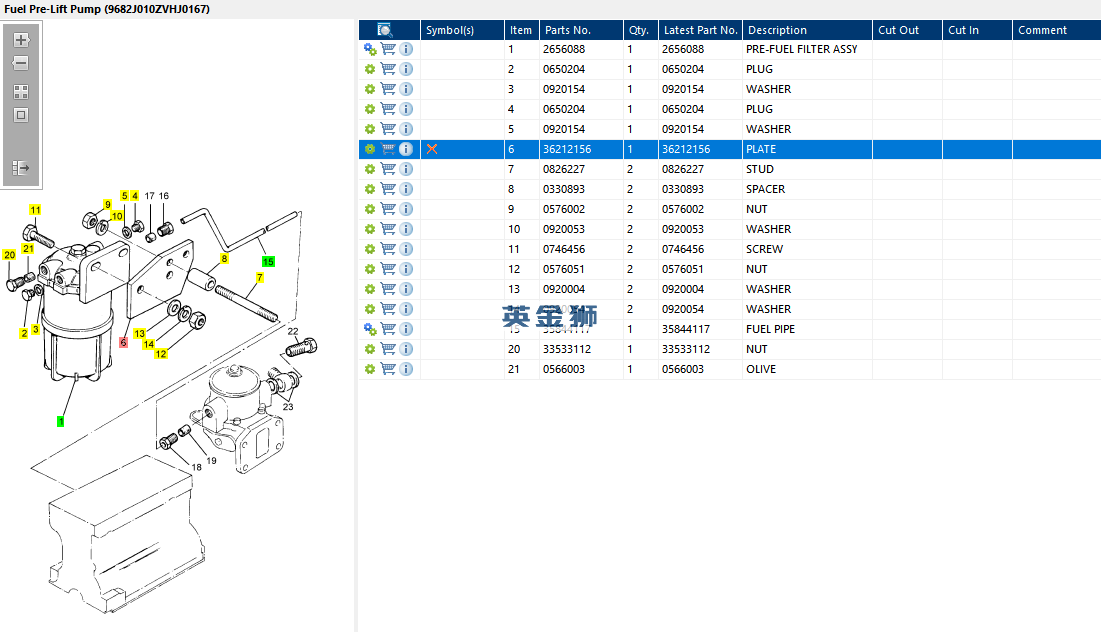Open info for STUD part row
The height and width of the screenshot is (632, 1101).
(x=406, y=169)
